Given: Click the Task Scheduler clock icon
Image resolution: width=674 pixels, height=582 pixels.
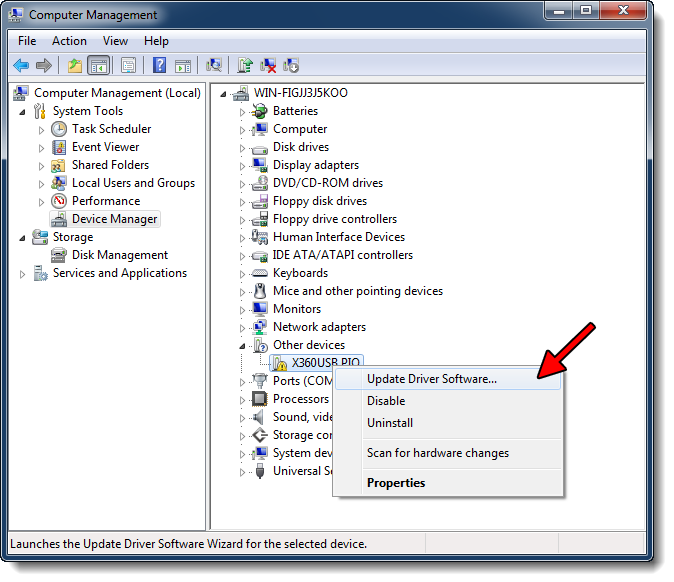Looking at the screenshot, I should pos(59,129).
